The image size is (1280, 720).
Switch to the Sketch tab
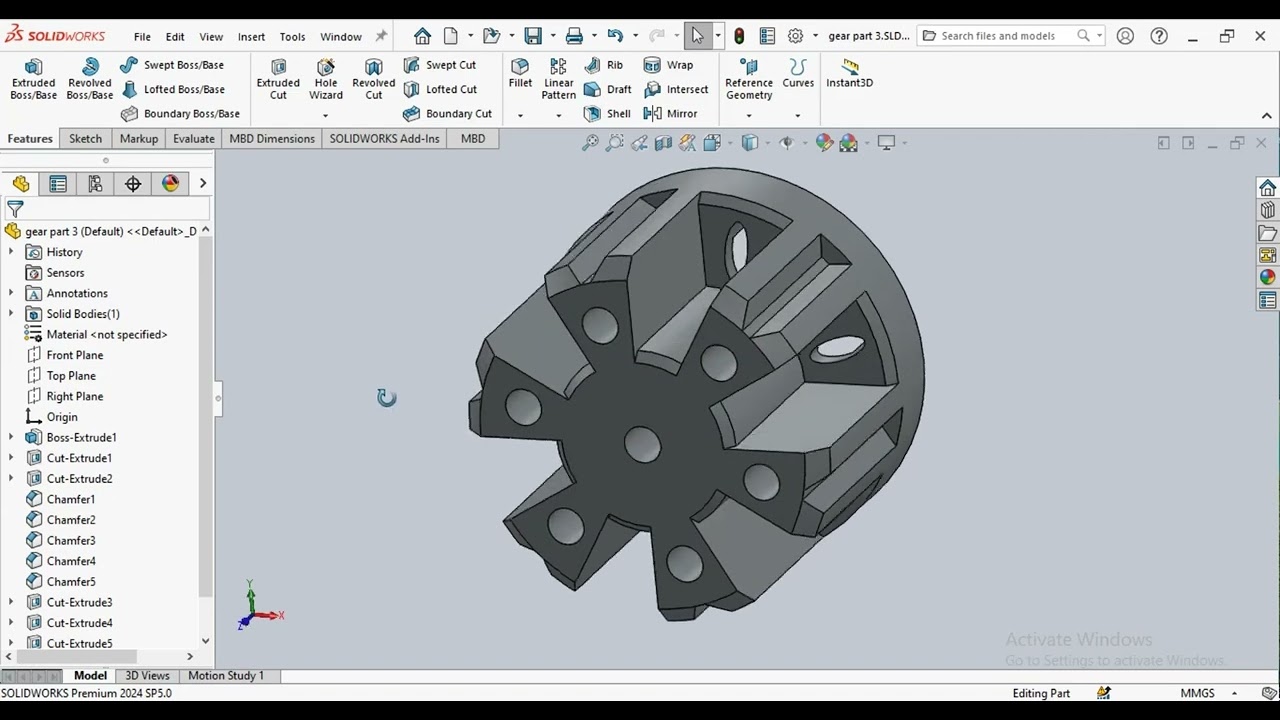(x=85, y=139)
